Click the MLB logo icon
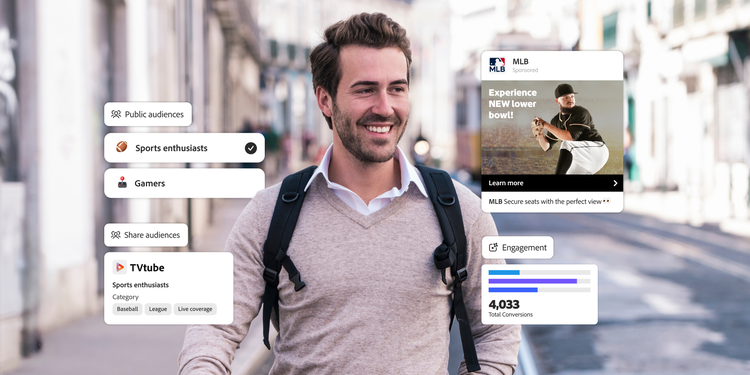Screen dimensions: 750x375 497,65
